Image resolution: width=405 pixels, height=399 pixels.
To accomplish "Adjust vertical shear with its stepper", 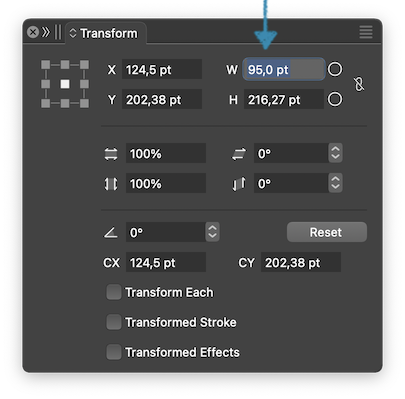I will [335, 183].
